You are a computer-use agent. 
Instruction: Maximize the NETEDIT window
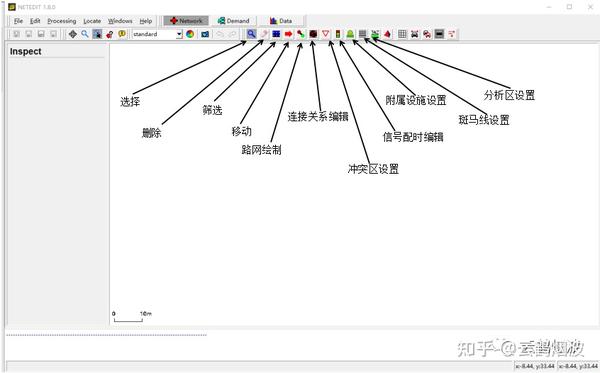click(x=569, y=7)
